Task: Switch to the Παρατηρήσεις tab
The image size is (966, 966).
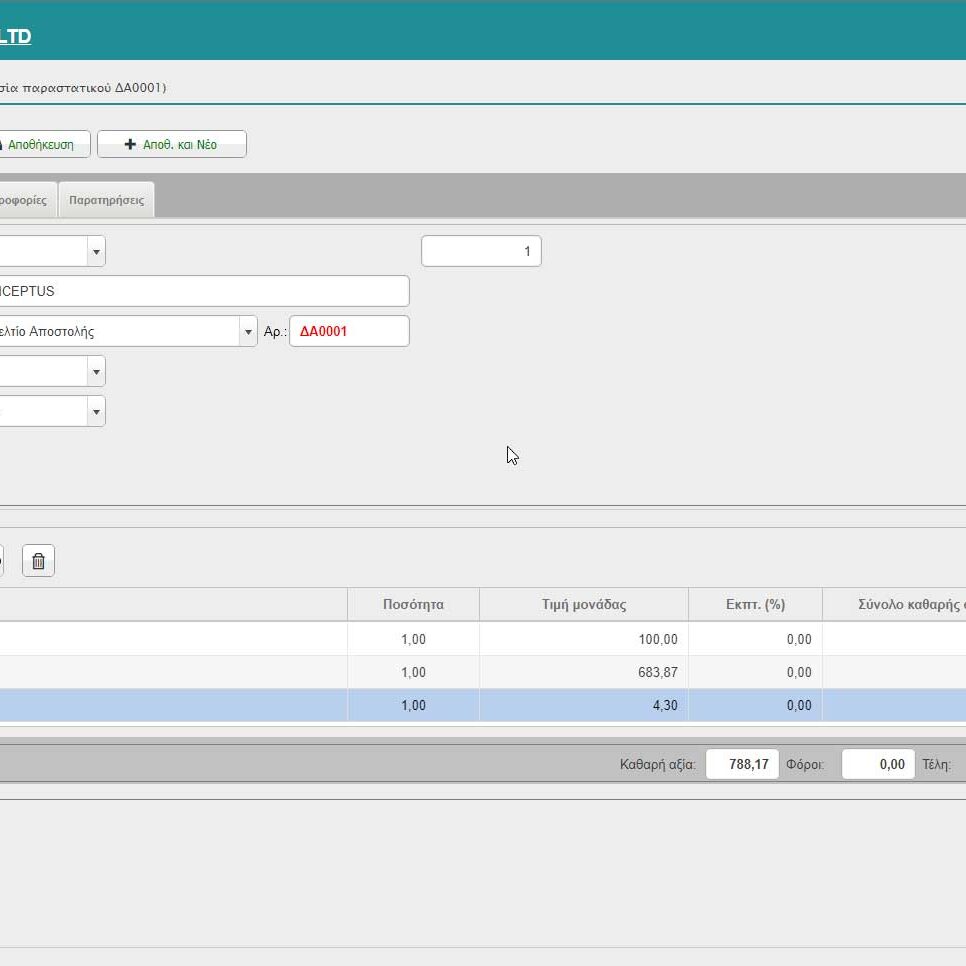Action: [106, 200]
